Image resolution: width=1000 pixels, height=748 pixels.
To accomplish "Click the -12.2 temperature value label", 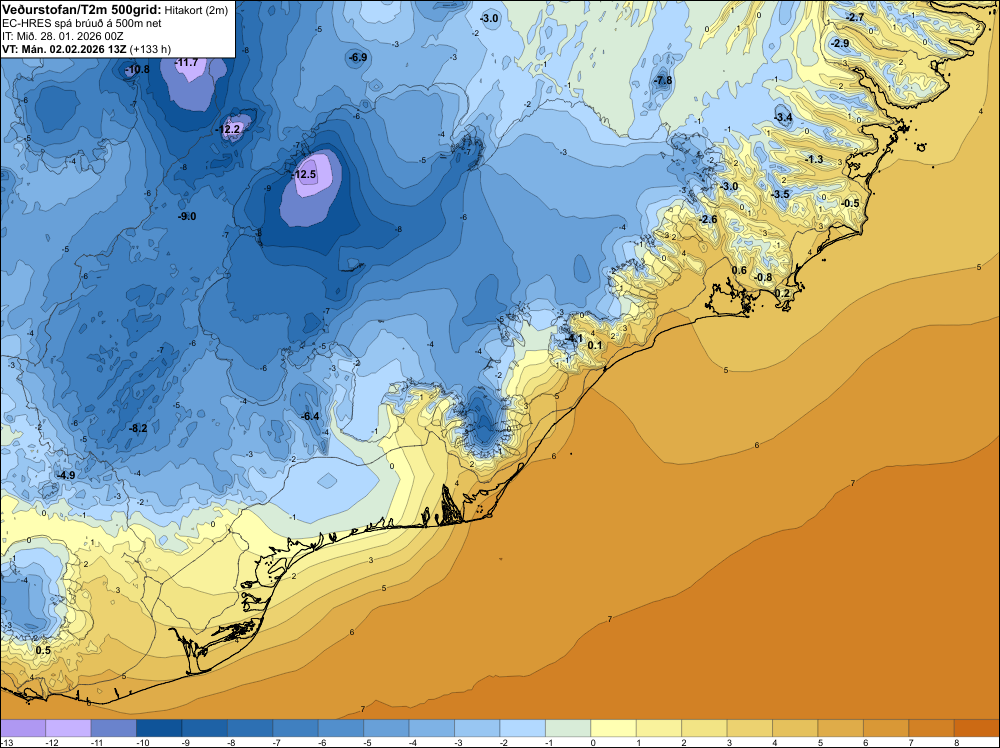I will point(228,129).
